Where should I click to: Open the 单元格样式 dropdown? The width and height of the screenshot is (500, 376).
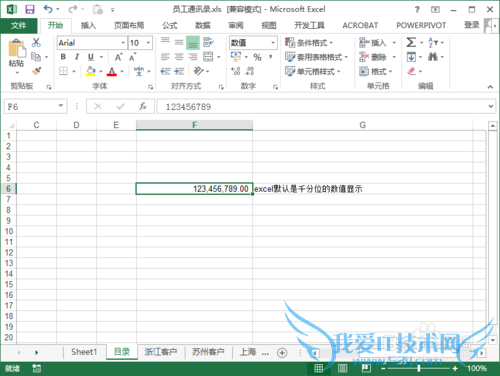point(312,71)
